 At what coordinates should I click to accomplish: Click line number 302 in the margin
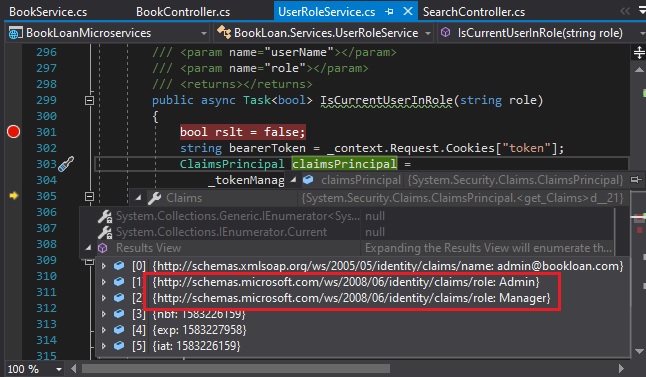click(46, 148)
